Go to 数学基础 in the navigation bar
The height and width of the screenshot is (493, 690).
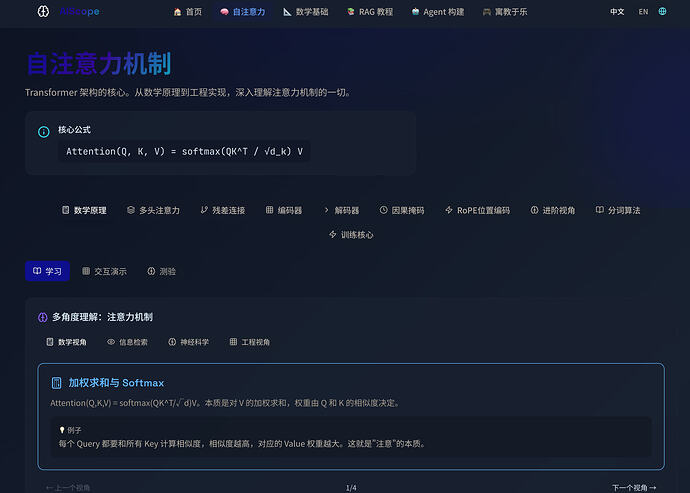(306, 12)
